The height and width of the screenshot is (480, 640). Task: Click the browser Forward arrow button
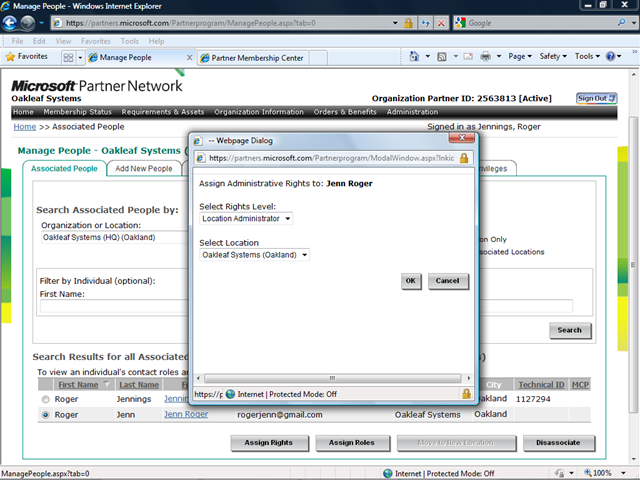tap(27, 23)
